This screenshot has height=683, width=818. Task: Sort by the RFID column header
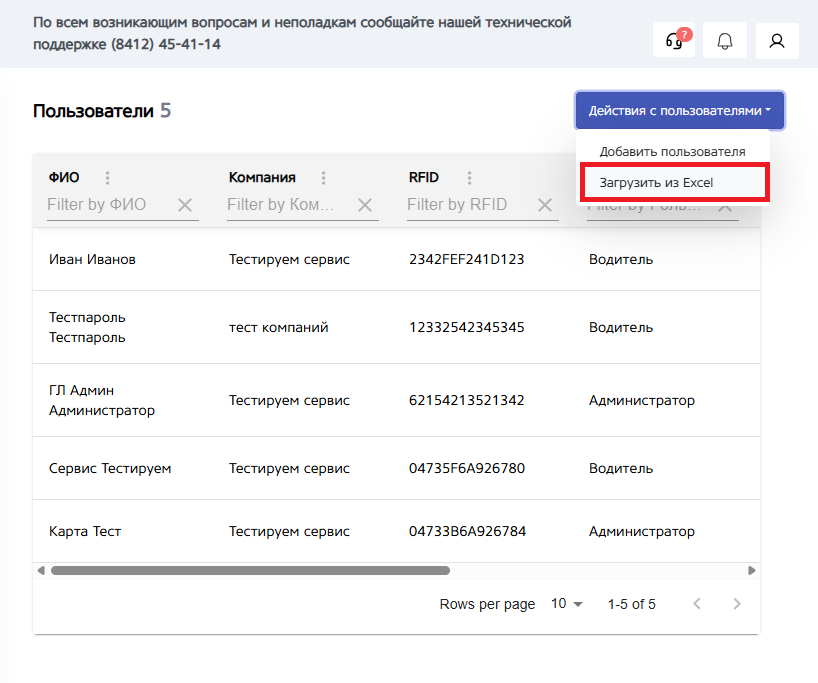(423, 177)
